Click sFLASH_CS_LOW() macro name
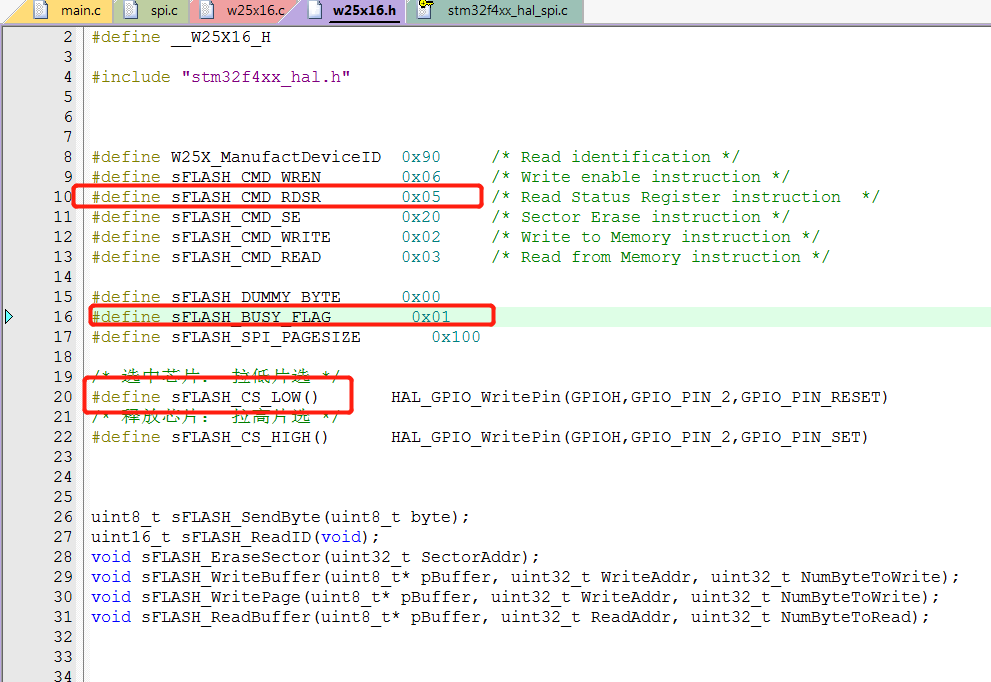The width and height of the screenshot is (991, 682). (245, 397)
